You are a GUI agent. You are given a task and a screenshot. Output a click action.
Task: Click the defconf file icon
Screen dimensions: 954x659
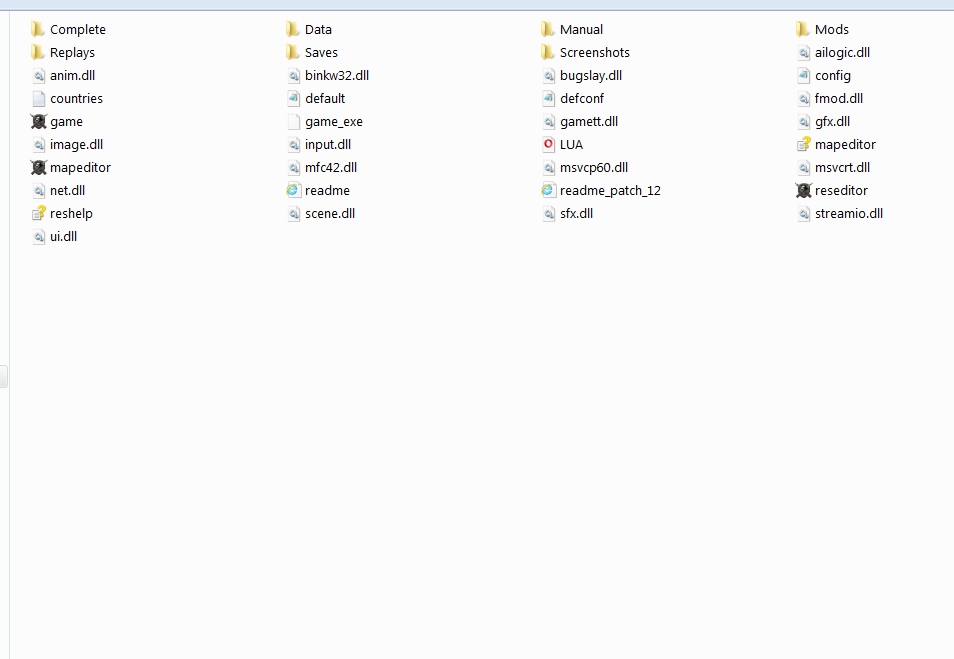click(549, 99)
